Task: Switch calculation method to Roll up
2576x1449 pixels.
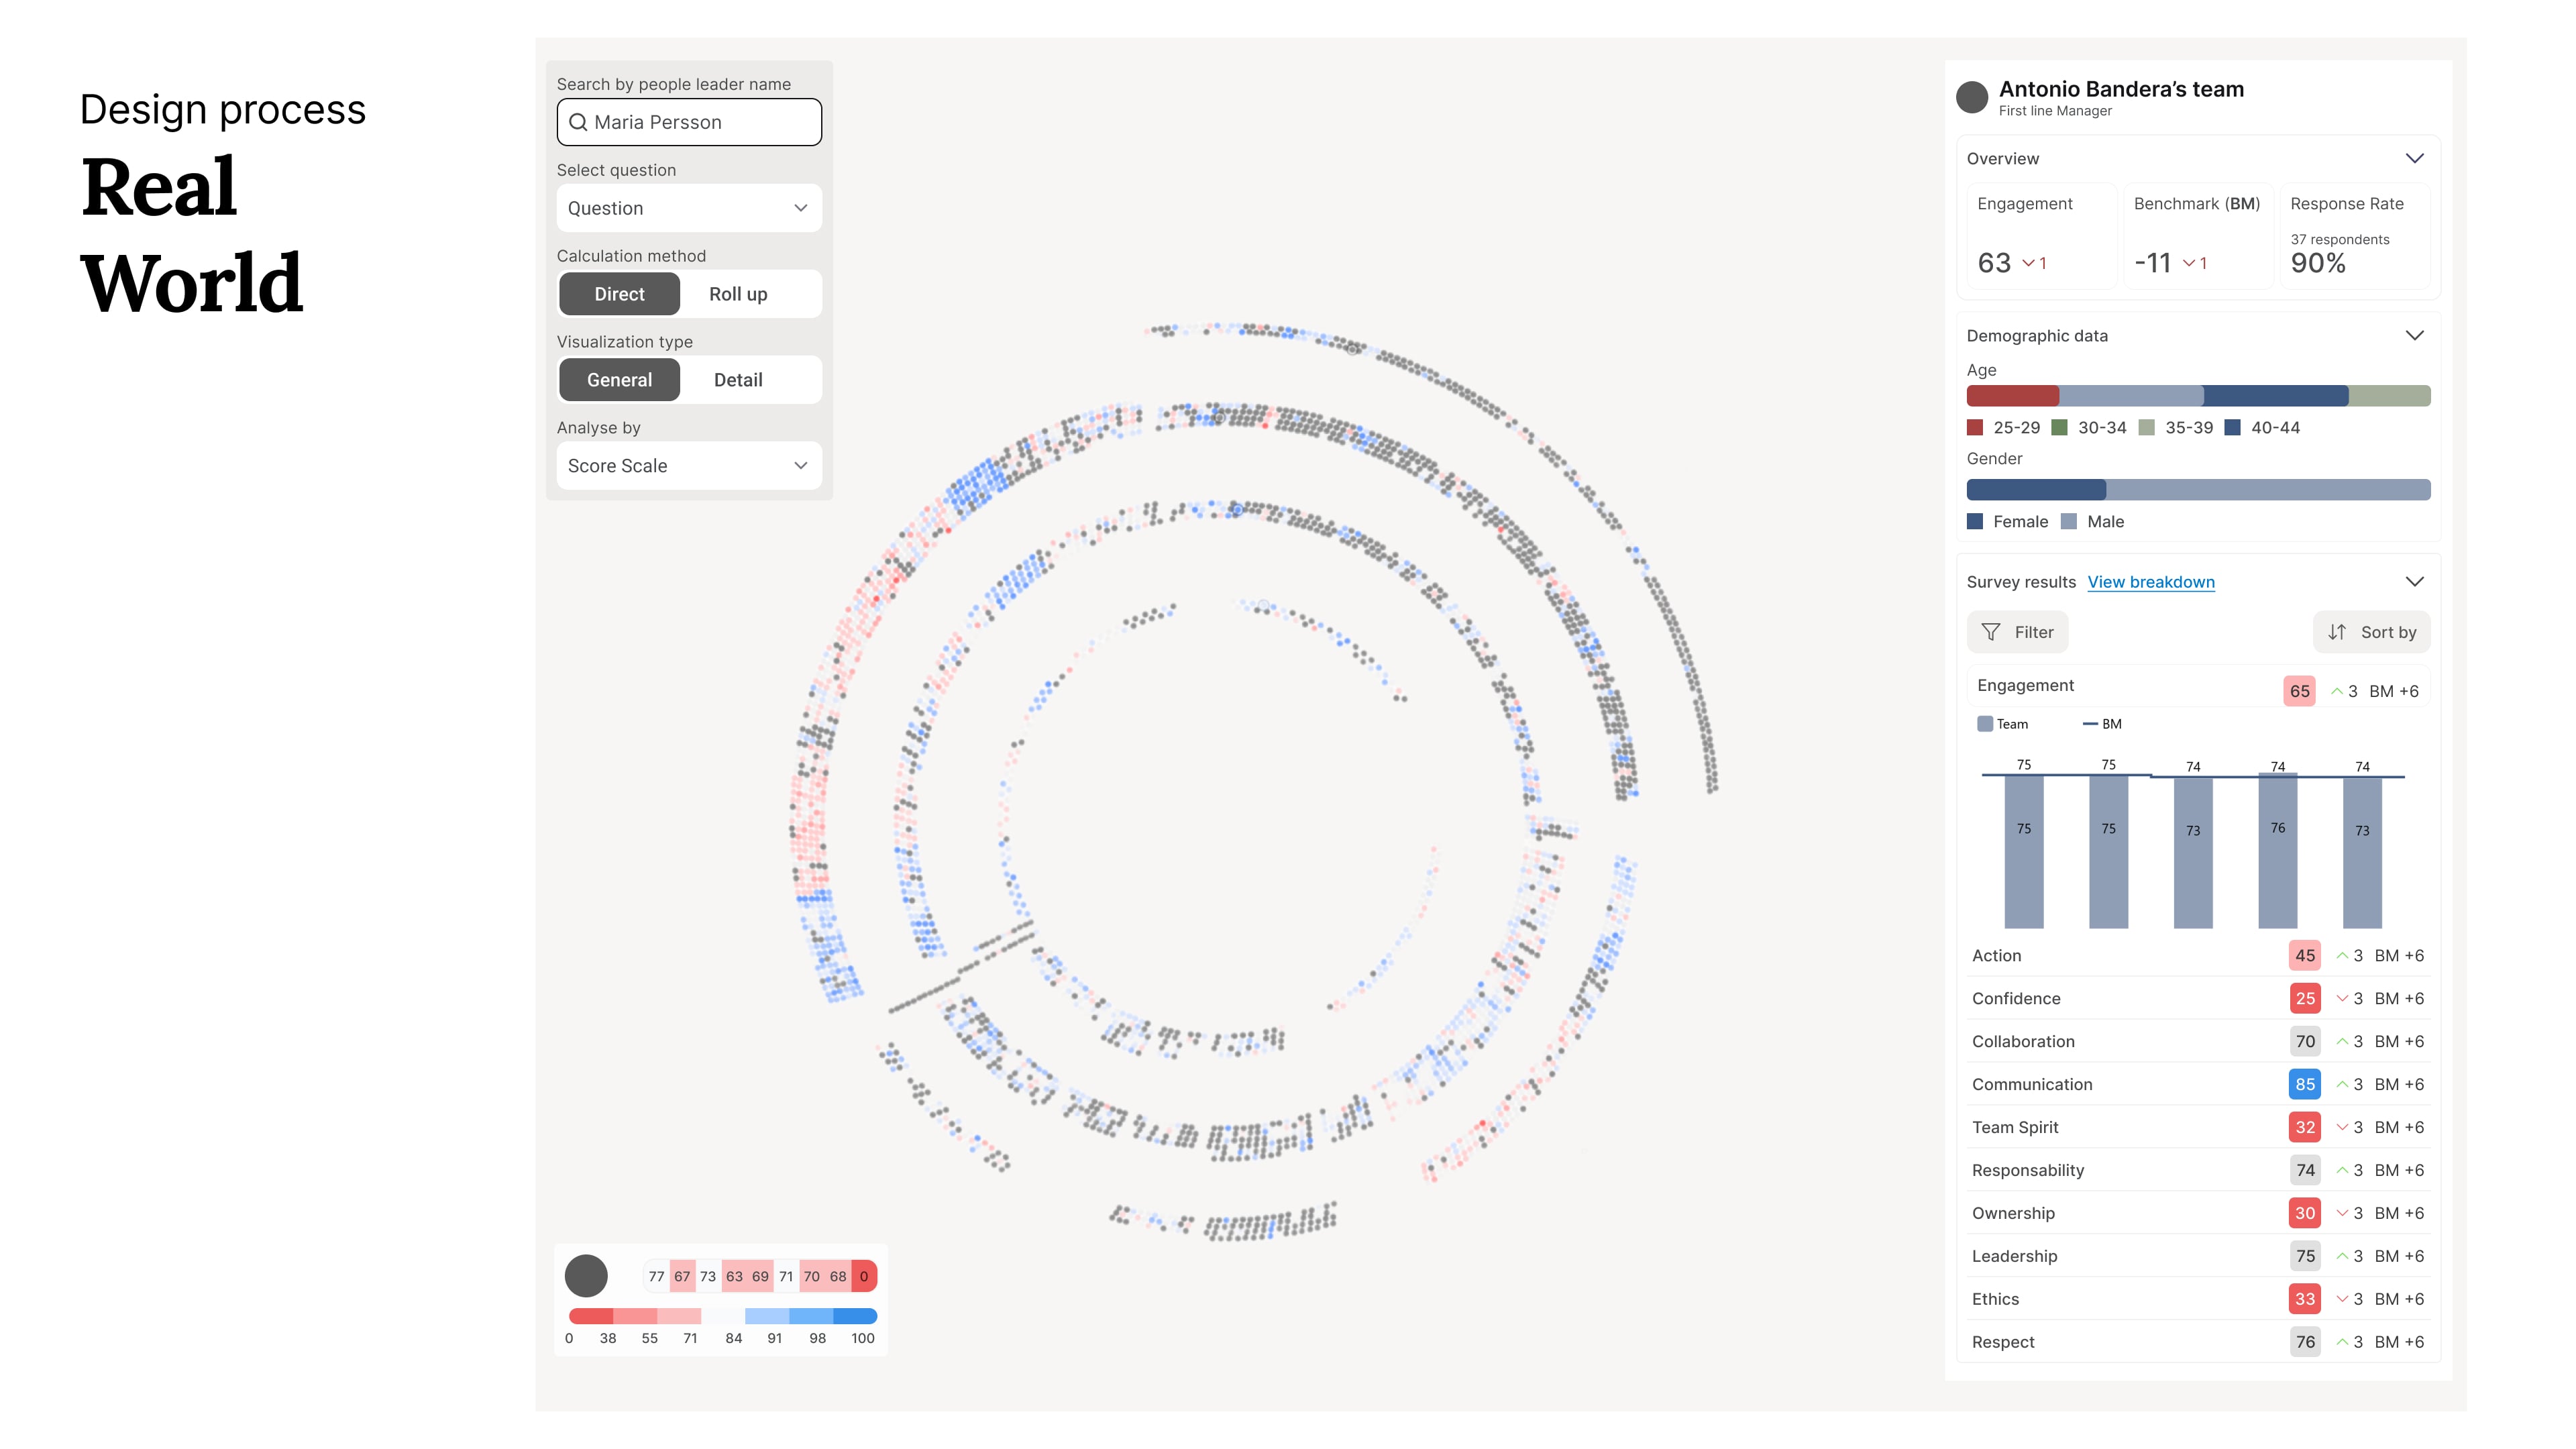Action: [x=738, y=294]
